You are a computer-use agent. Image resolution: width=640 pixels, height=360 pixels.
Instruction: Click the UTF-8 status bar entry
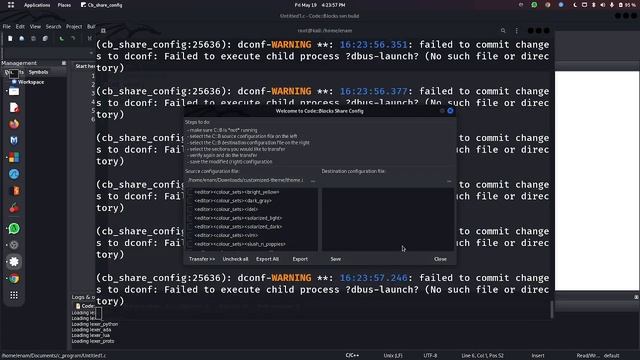pyautogui.click(x=430, y=356)
